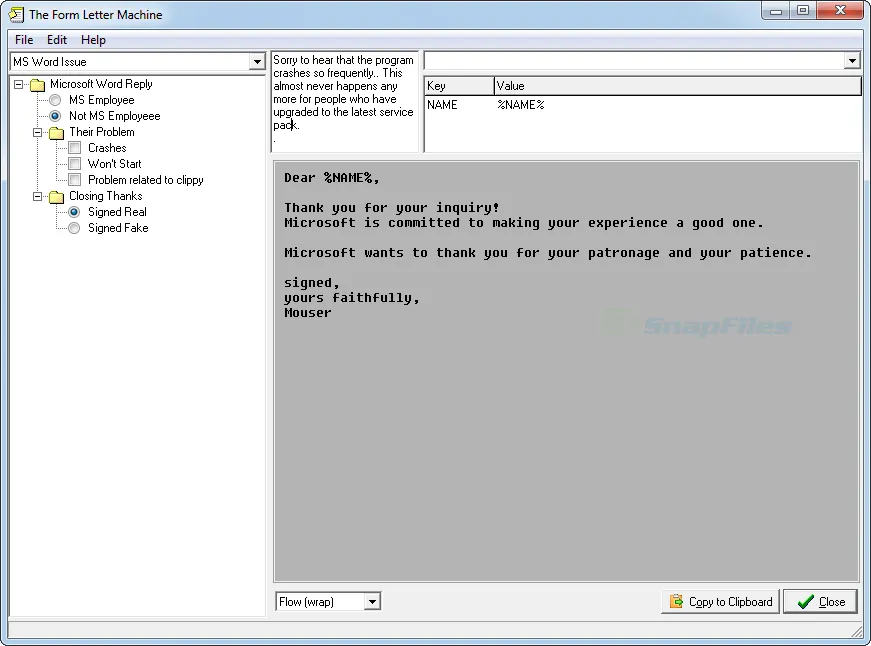Click the Closing Thanks folder icon

pyautogui.click(x=56, y=197)
